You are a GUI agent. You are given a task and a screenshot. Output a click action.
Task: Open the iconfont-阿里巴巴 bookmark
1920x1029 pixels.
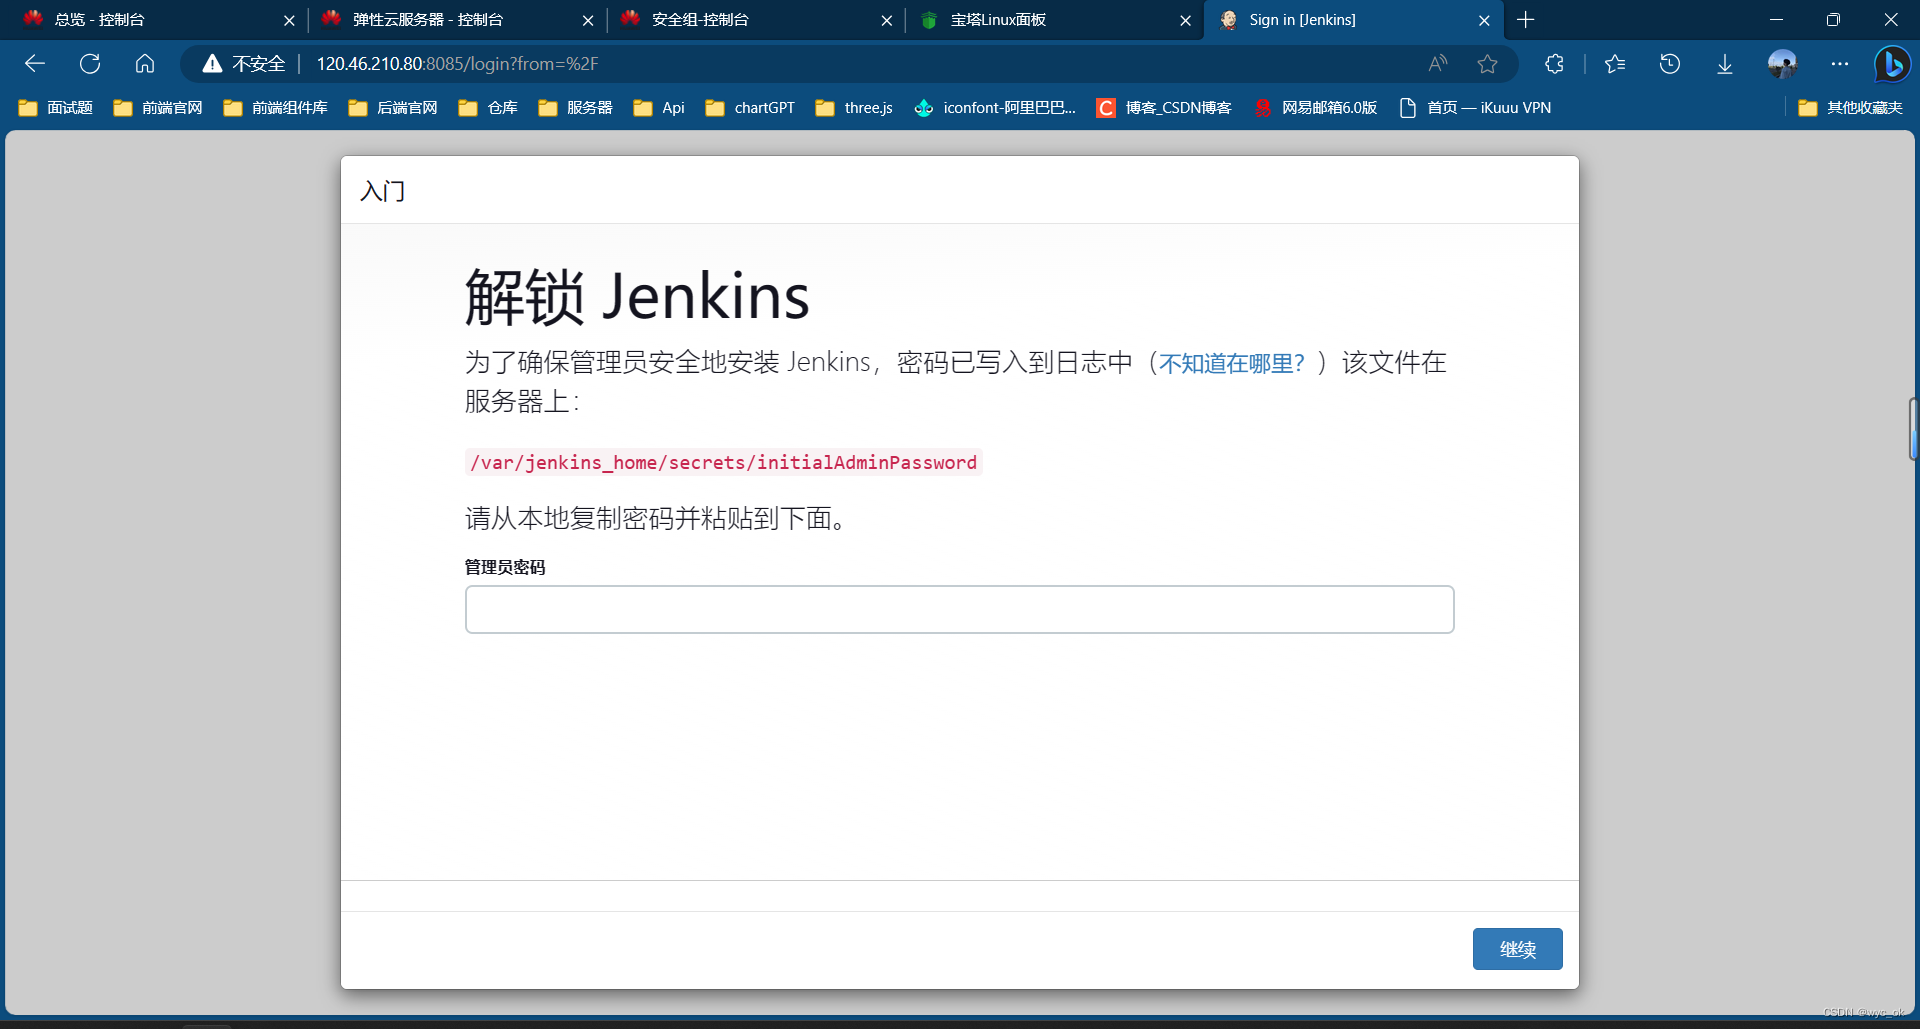(x=995, y=108)
